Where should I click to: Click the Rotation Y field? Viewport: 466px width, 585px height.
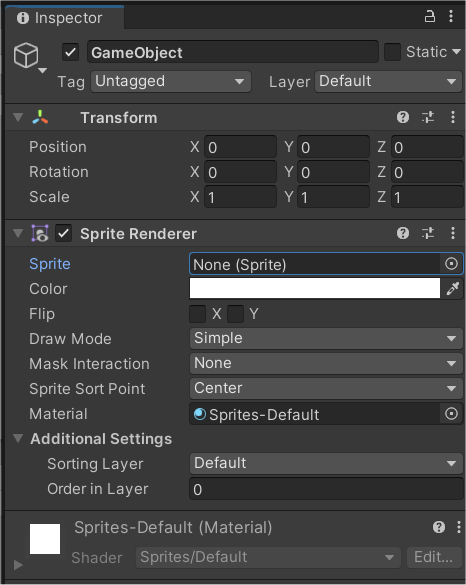point(334,172)
